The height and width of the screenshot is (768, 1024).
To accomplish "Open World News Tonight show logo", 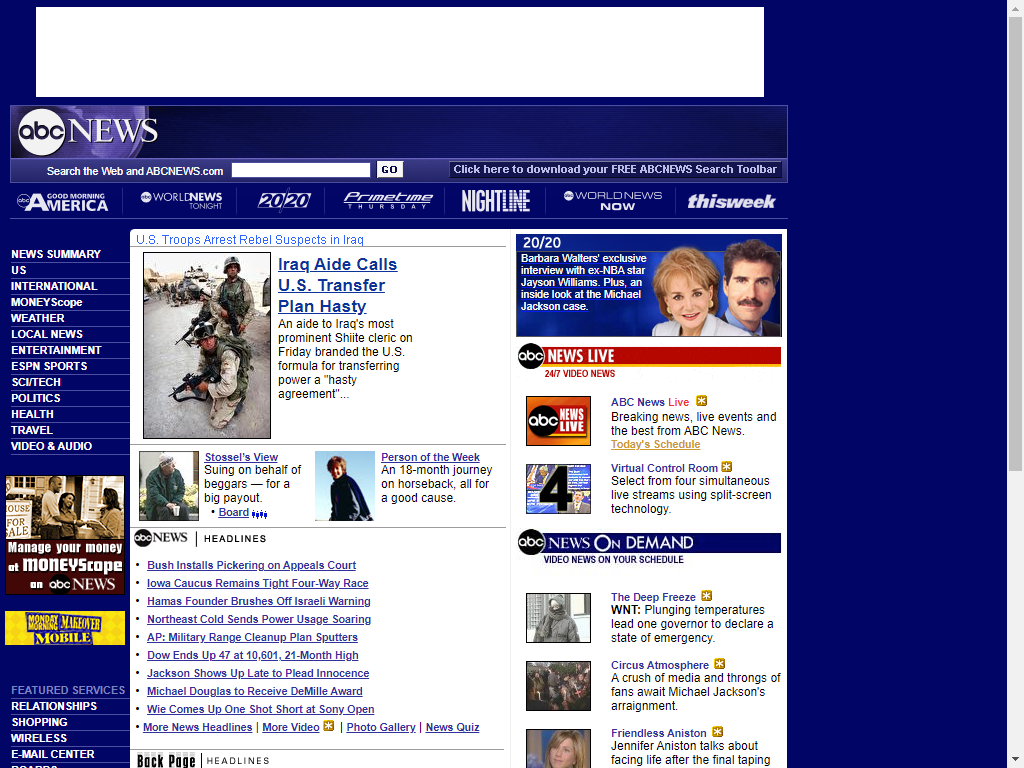I will tap(182, 200).
